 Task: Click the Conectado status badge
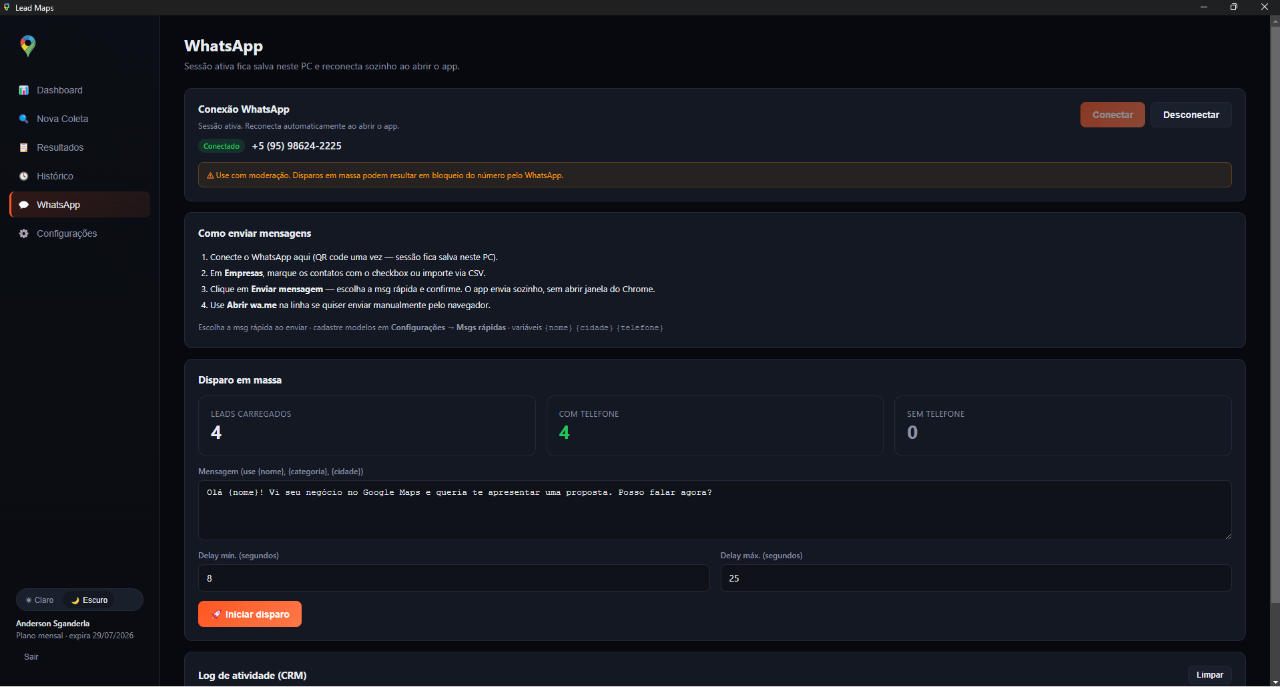(x=221, y=146)
